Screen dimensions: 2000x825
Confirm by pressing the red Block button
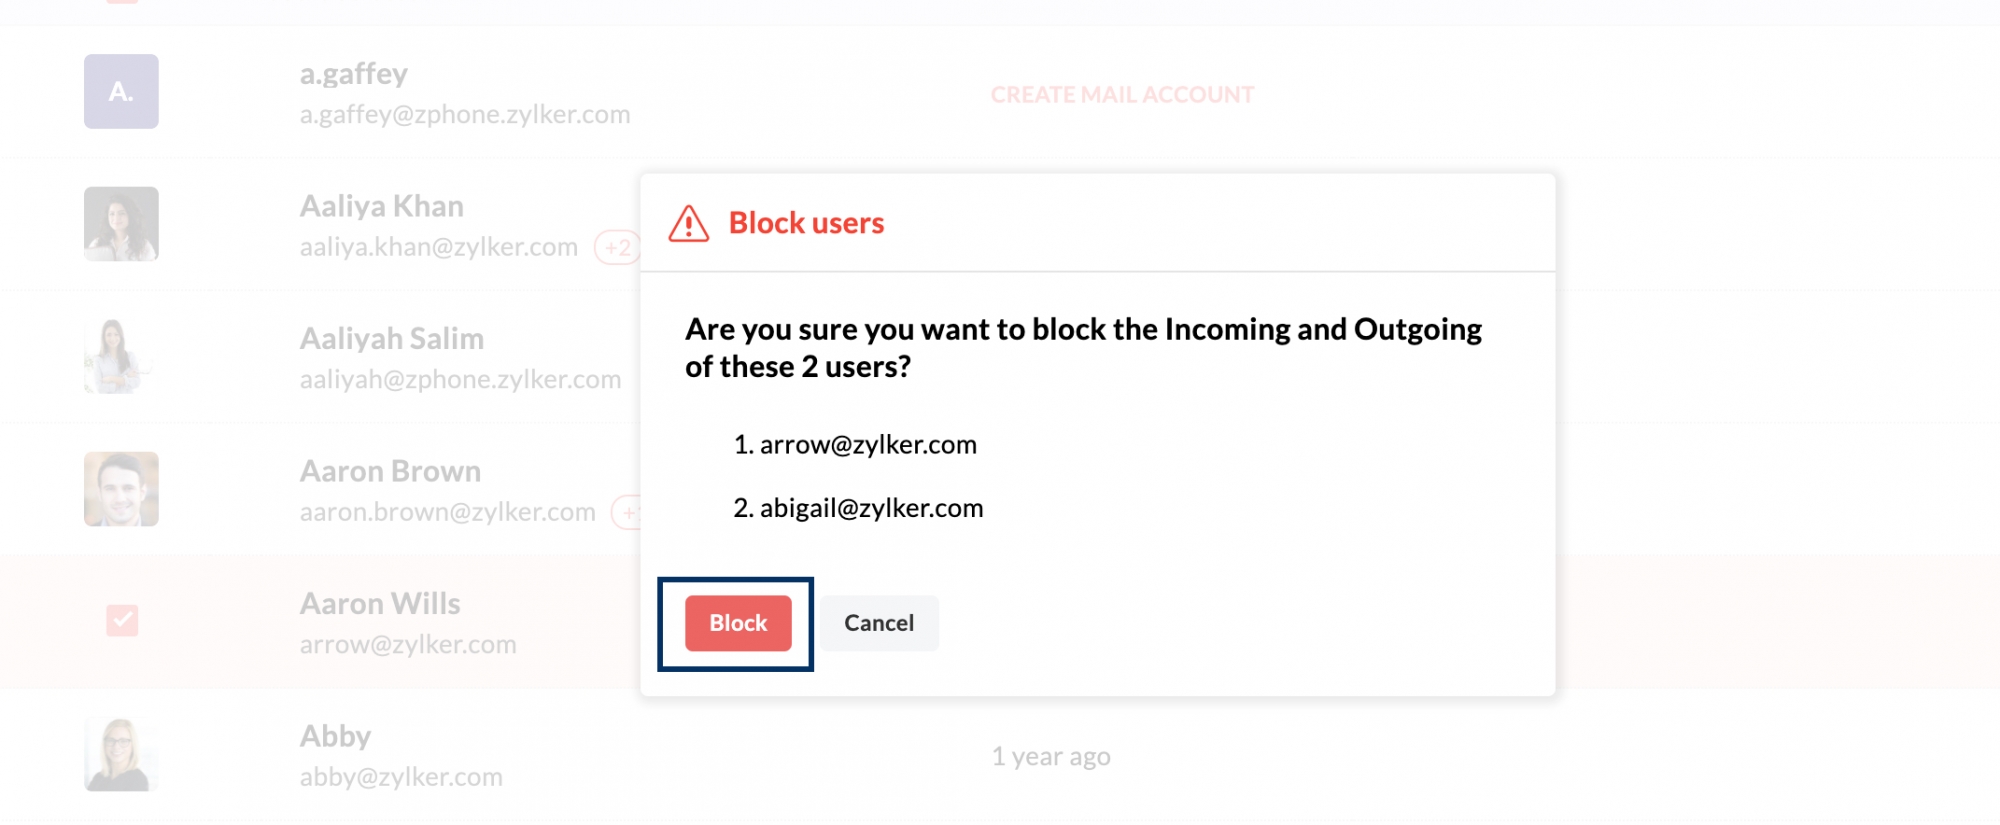coord(738,623)
